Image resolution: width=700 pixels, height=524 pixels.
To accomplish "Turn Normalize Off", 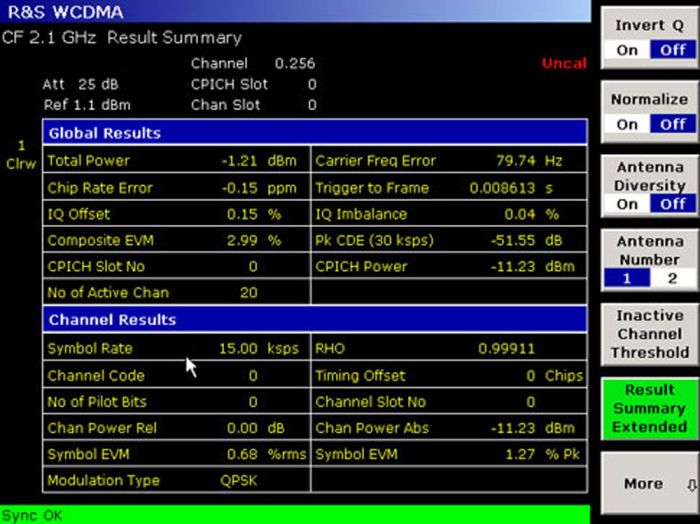I will pos(672,124).
